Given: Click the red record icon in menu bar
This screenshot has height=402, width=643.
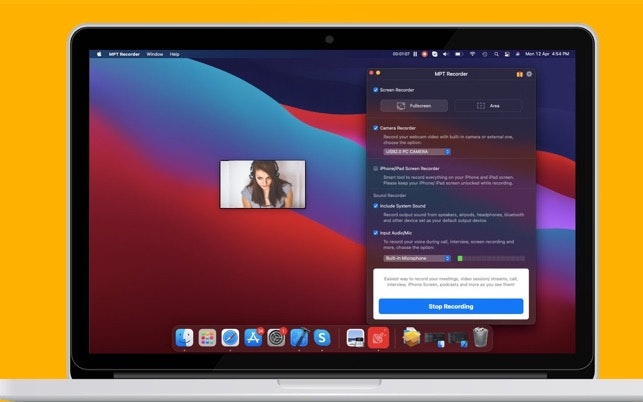Looking at the screenshot, I should [x=425, y=54].
